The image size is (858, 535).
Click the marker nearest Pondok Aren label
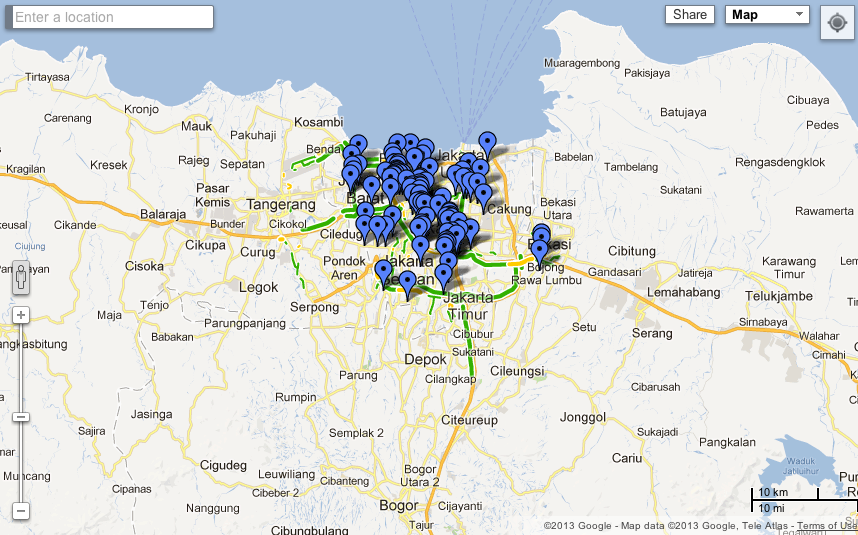click(383, 271)
